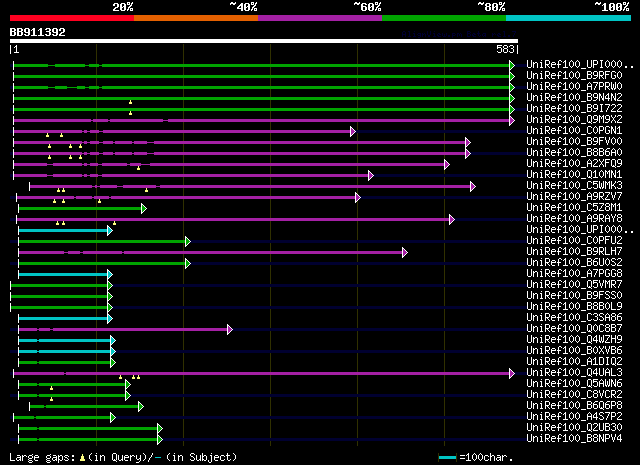Click the cyan C3SA86 alignment bar

[x=63, y=318]
